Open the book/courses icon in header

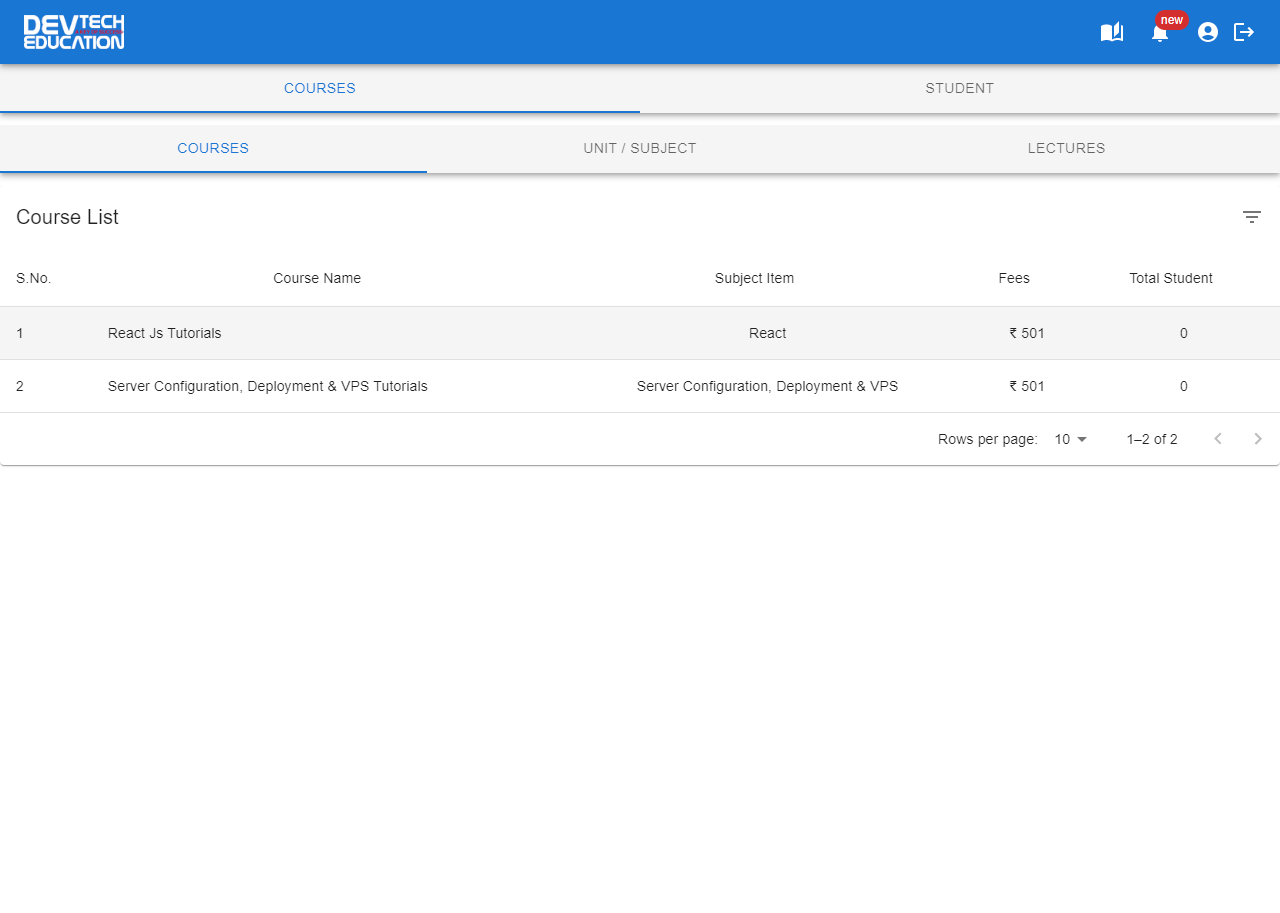(x=1112, y=32)
